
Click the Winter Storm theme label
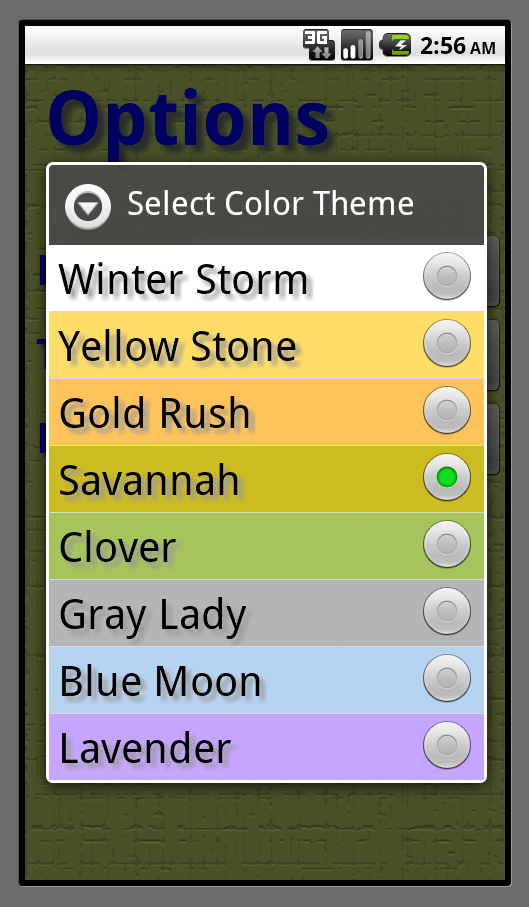pyautogui.click(x=183, y=279)
